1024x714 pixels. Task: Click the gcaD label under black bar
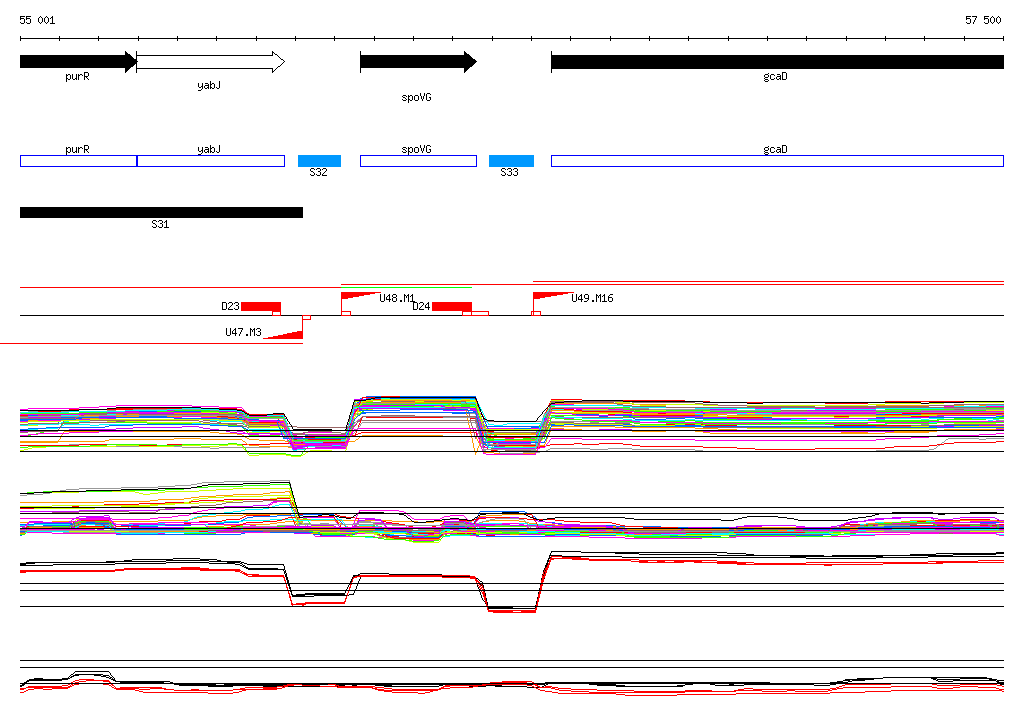[775, 76]
